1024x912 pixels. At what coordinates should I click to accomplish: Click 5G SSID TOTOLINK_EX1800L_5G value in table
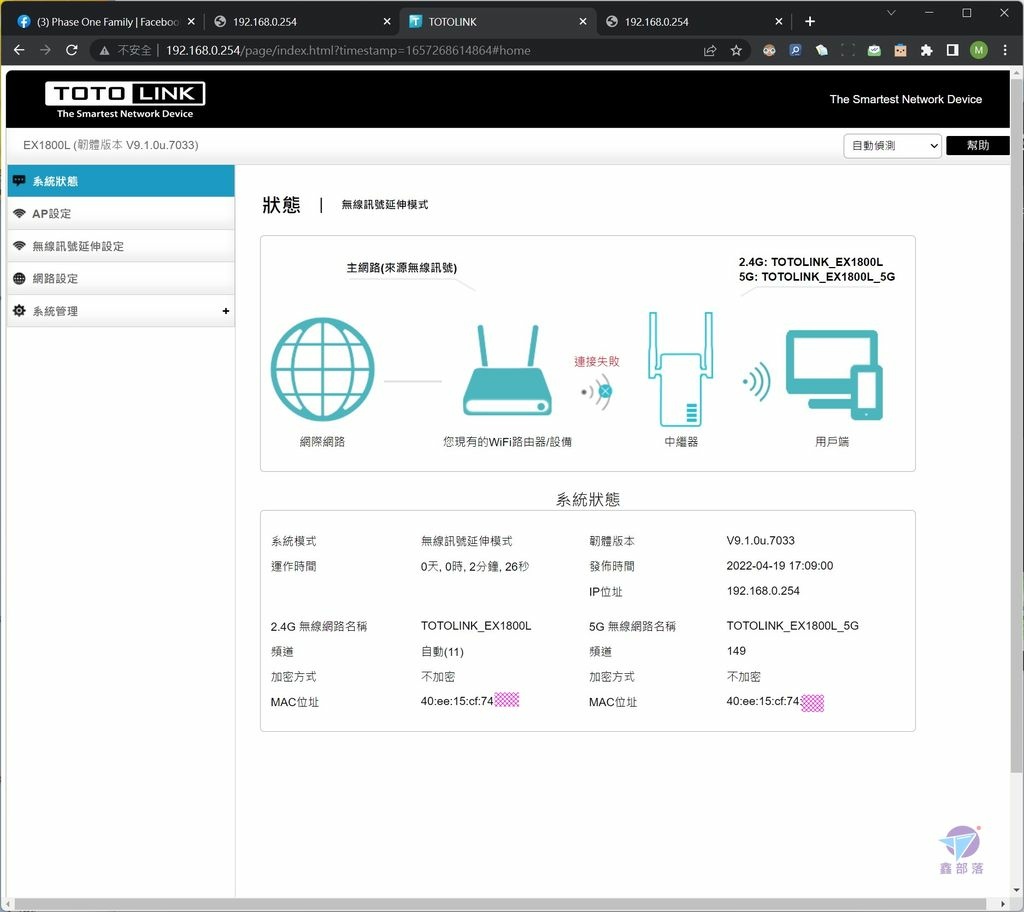pyautogui.click(x=792, y=626)
